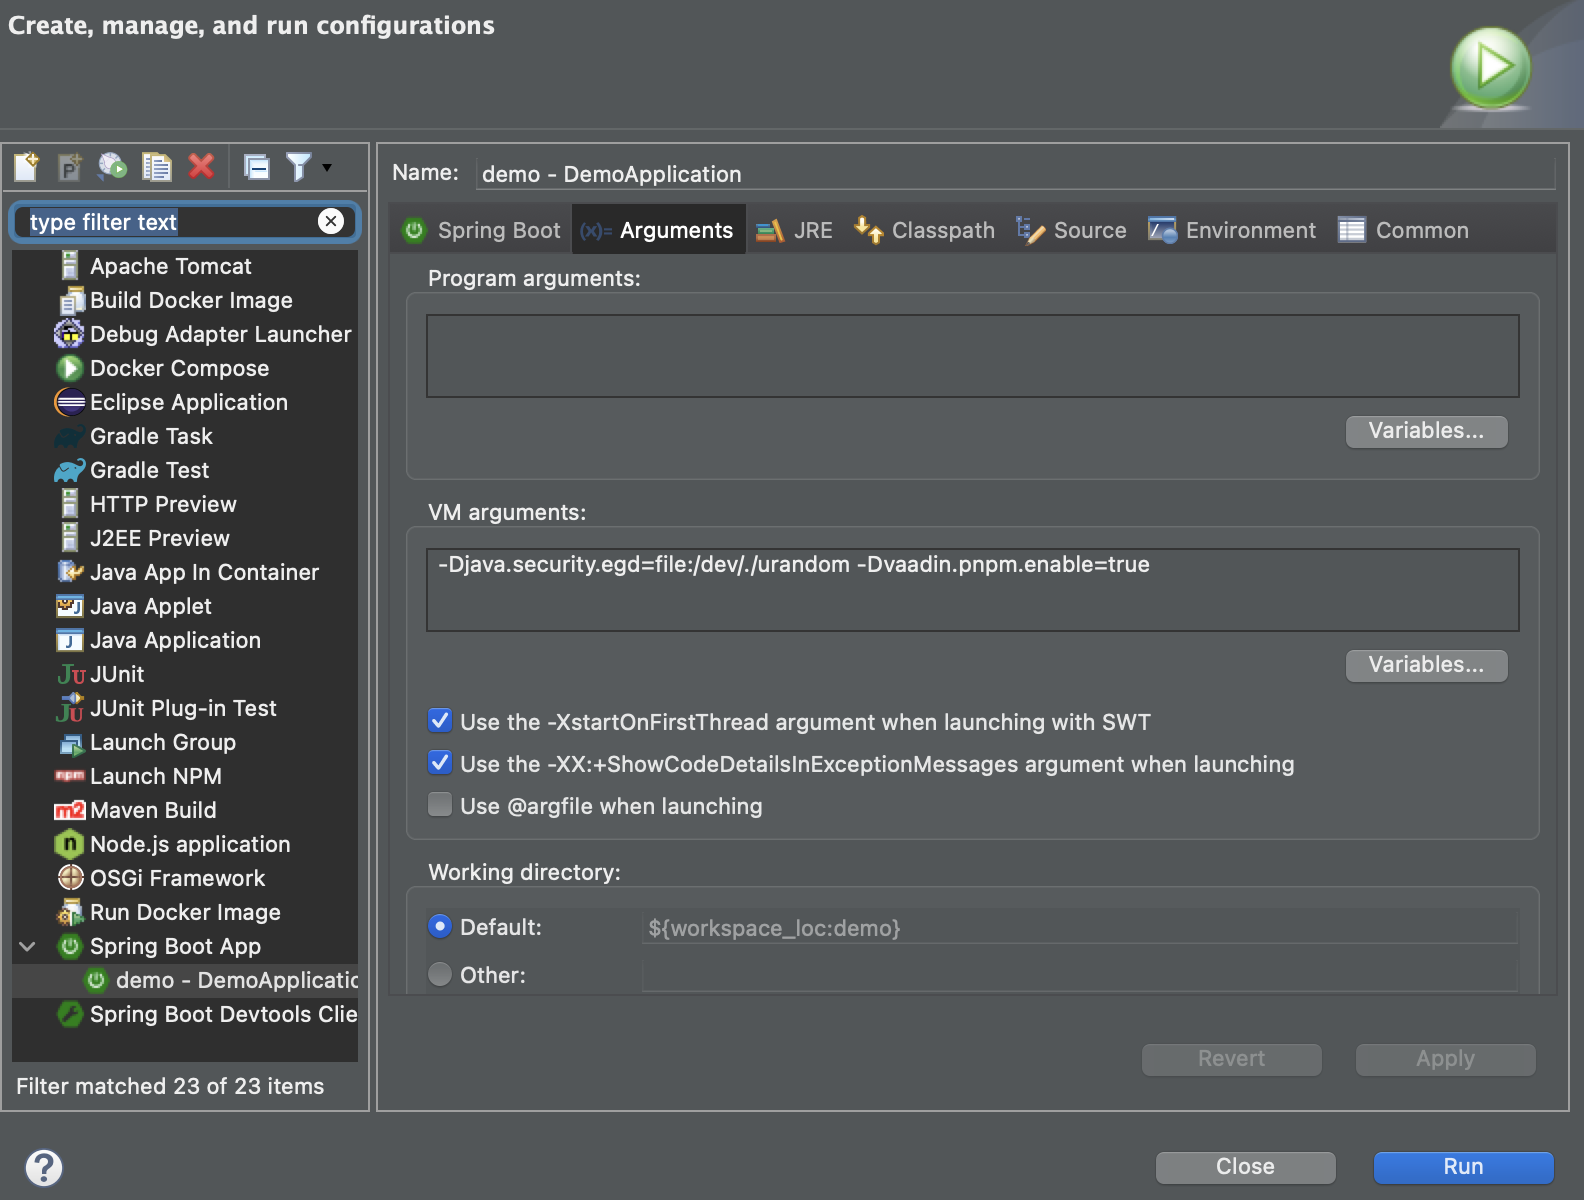Click the VM arguments text area
This screenshot has width=1584, height=1200.
[972, 590]
